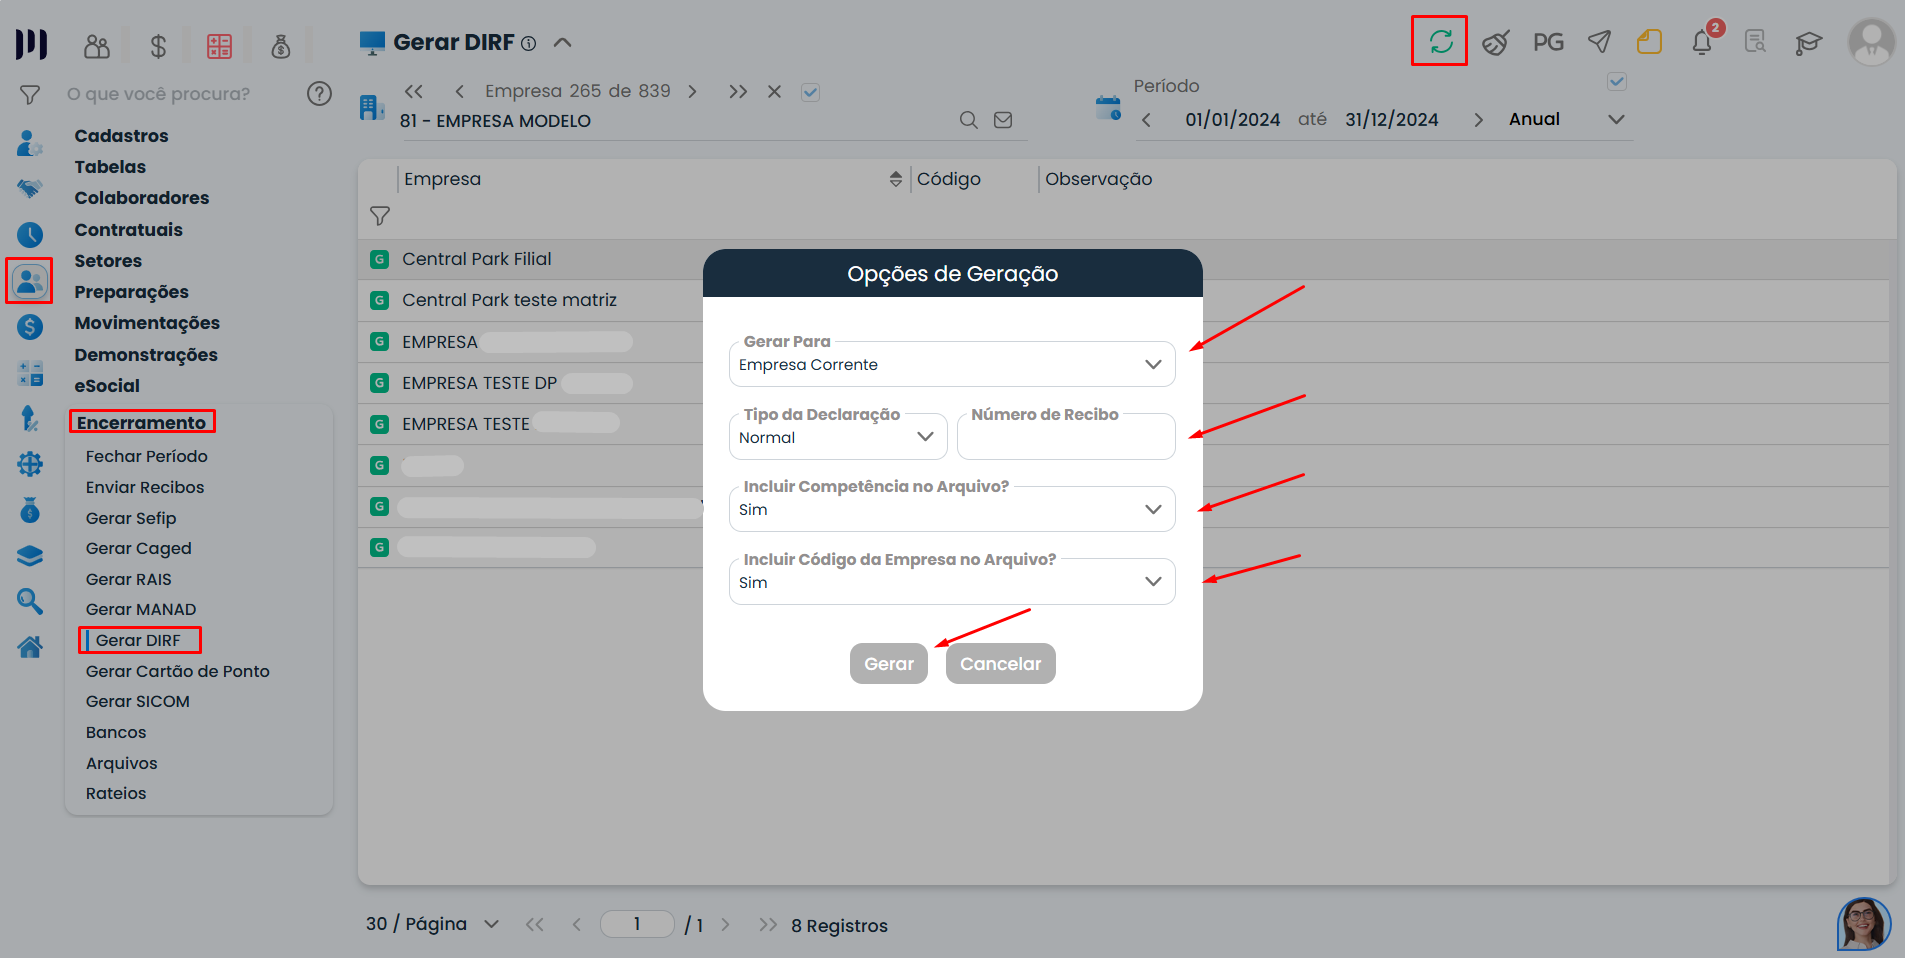
Task: Click the handshake icon in left sidebar
Action: 30,188
